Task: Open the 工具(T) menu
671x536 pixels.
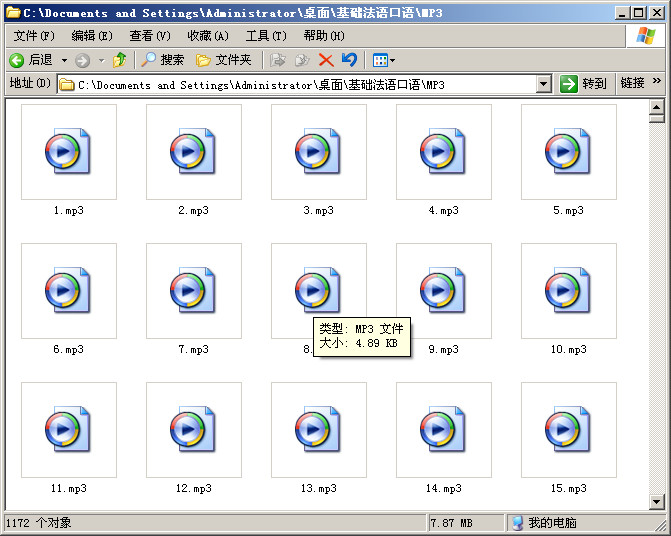Action: click(x=266, y=36)
